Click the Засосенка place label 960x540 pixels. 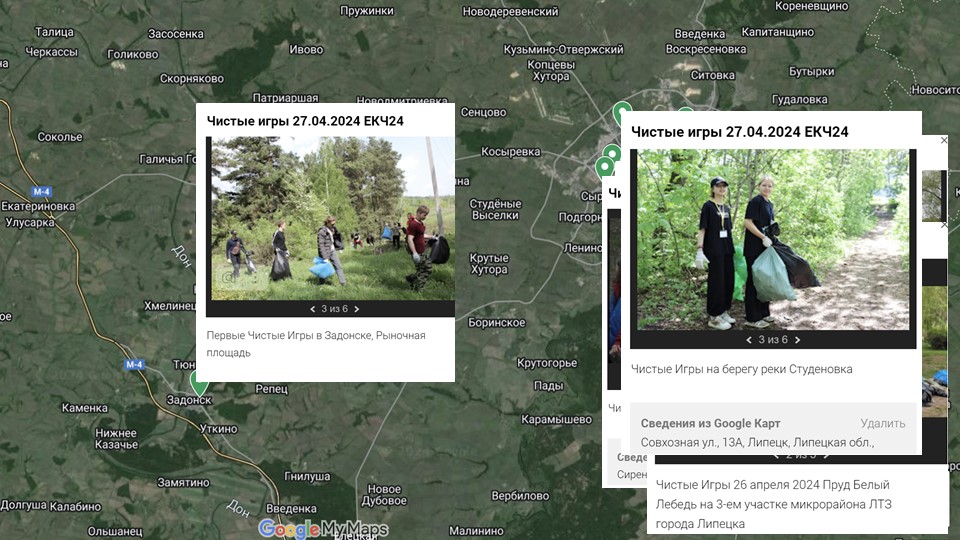pos(176,34)
